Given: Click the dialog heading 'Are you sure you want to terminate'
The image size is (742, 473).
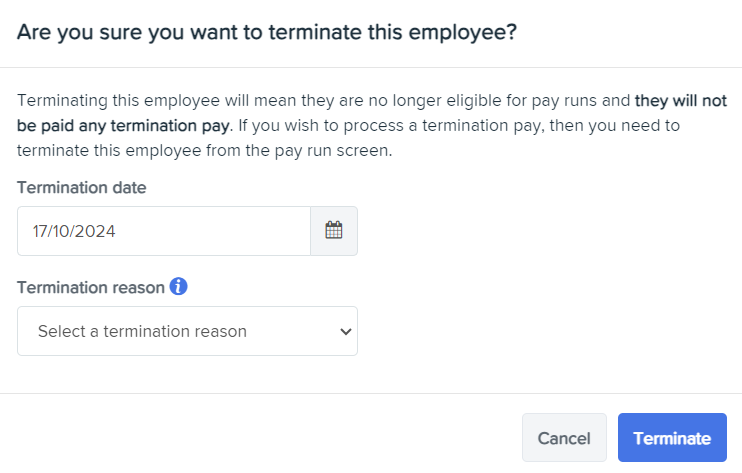Looking at the screenshot, I should 267,33.
